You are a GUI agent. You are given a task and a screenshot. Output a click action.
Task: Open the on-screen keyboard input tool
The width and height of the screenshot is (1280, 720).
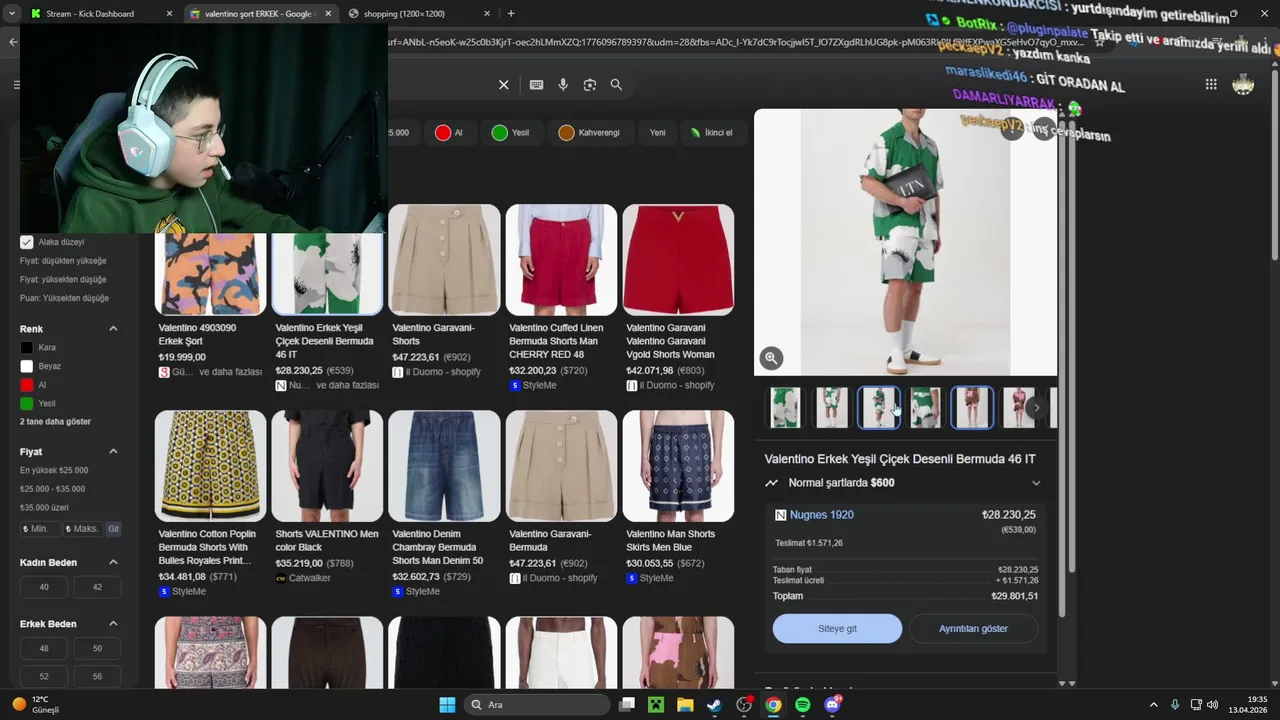point(536,85)
